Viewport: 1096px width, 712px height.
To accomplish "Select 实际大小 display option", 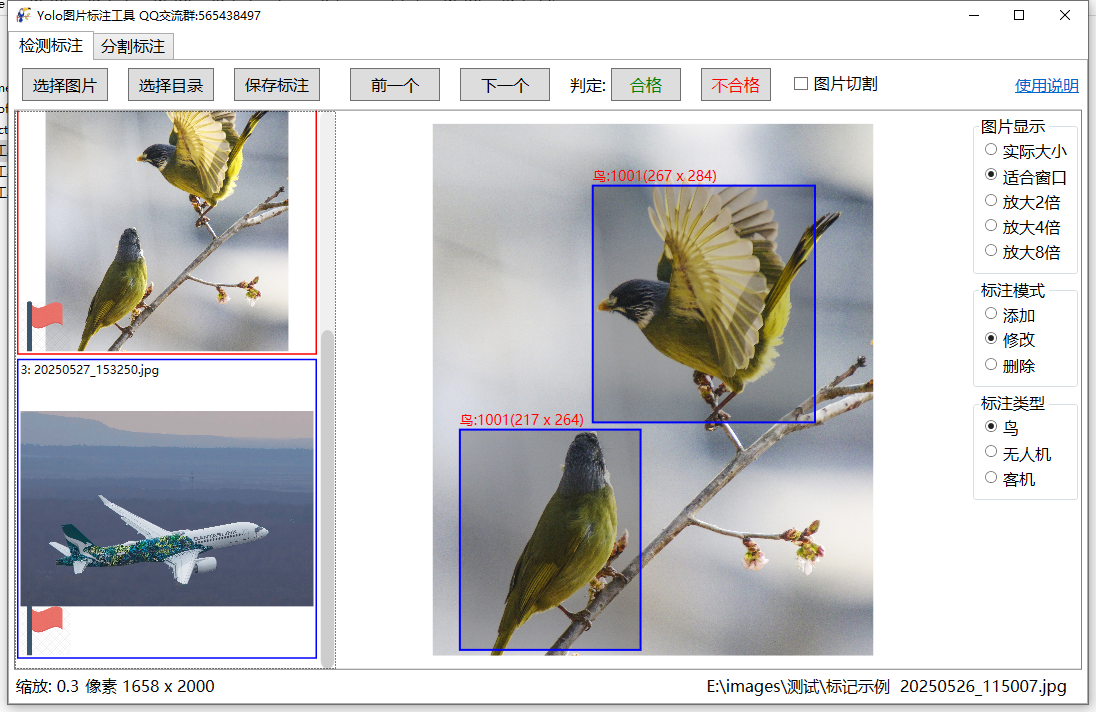I will pyautogui.click(x=990, y=150).
